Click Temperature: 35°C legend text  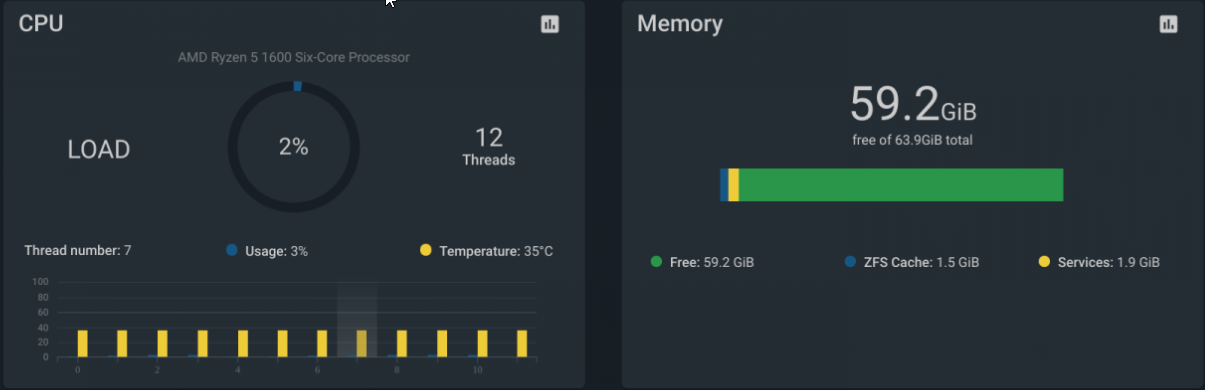coord(496,251)
